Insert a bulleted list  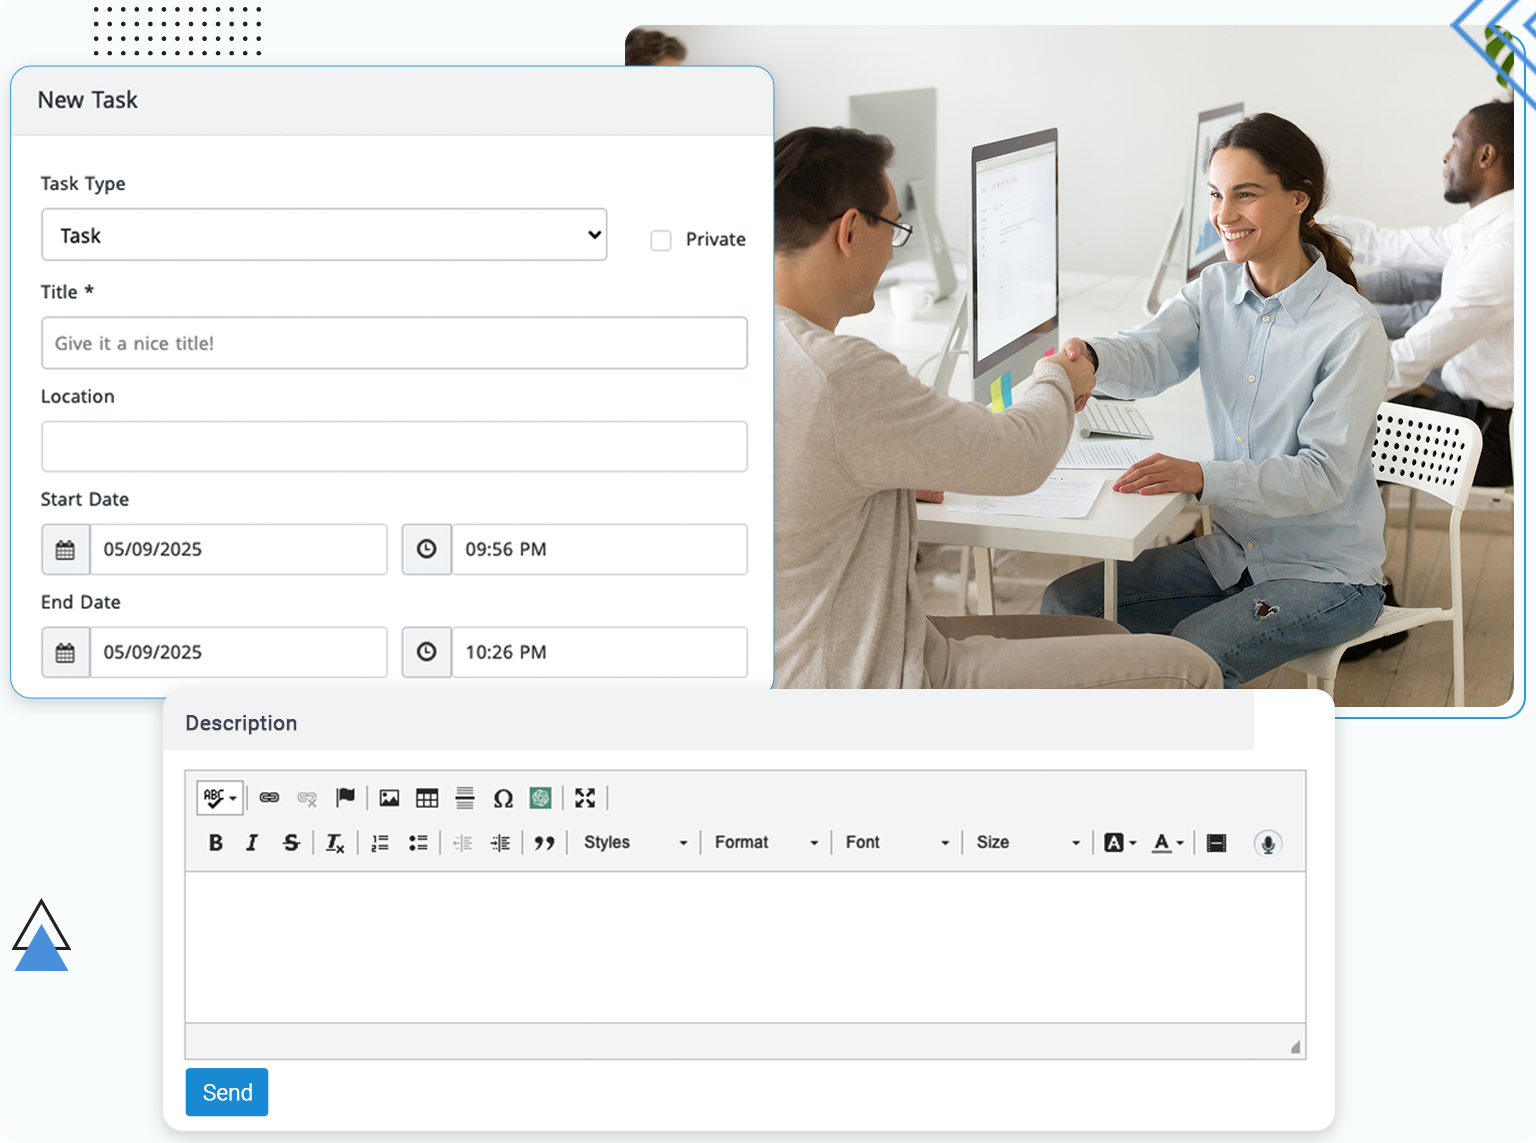pyautogui.click(x=418, y=843)
